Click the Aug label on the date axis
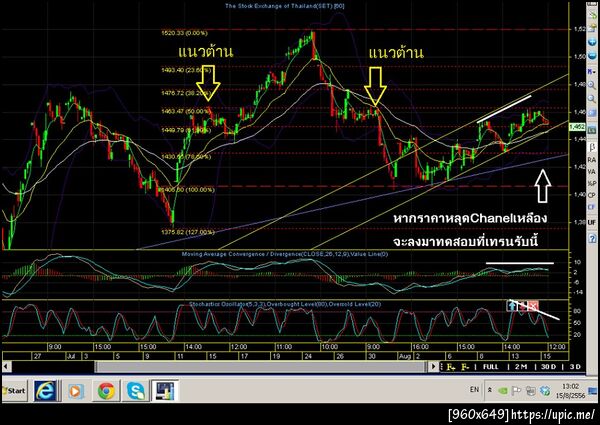The height and width of the screenshot is (425, 600). 404,356
